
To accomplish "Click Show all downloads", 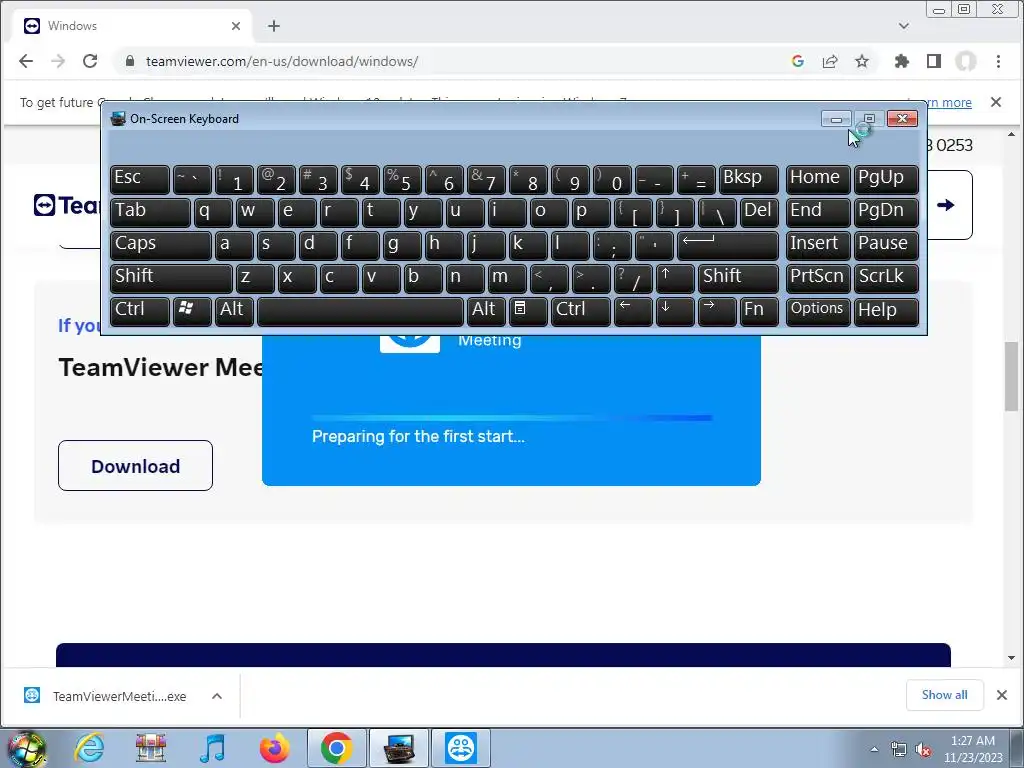I will tap(944, 695).
